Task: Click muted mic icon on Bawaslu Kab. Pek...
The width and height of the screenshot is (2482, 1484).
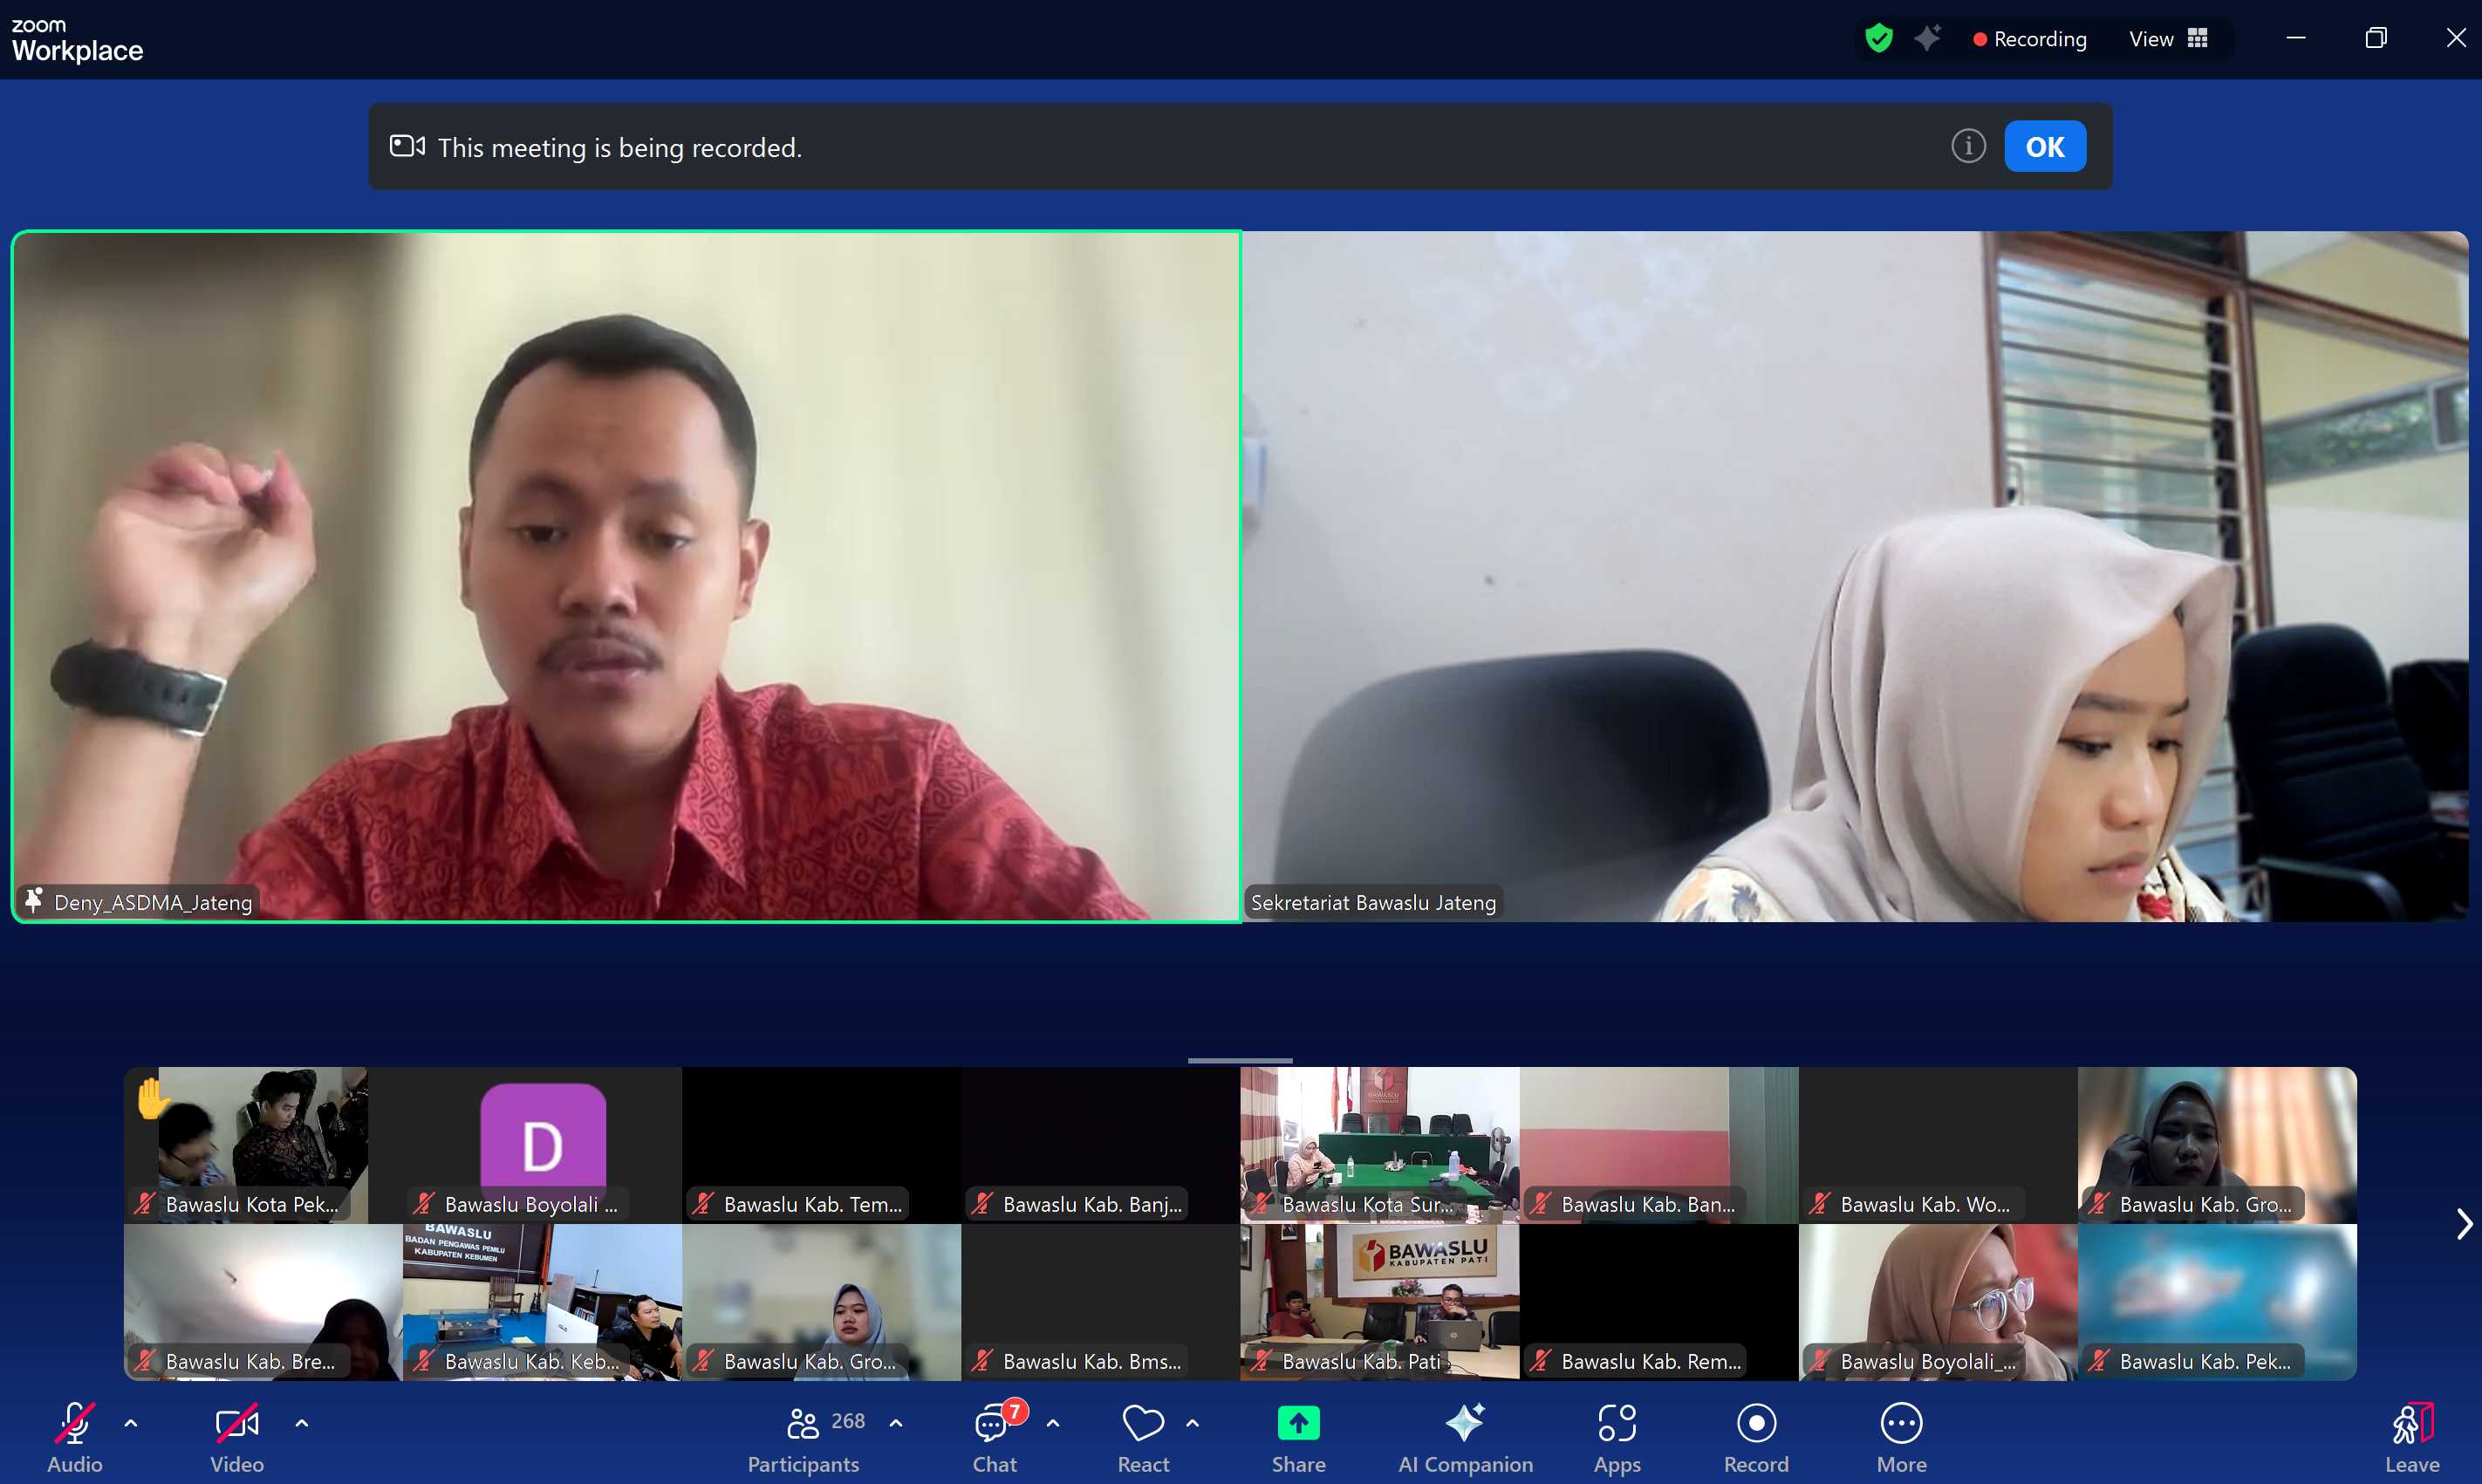Action: (x=2099, y=1360)
